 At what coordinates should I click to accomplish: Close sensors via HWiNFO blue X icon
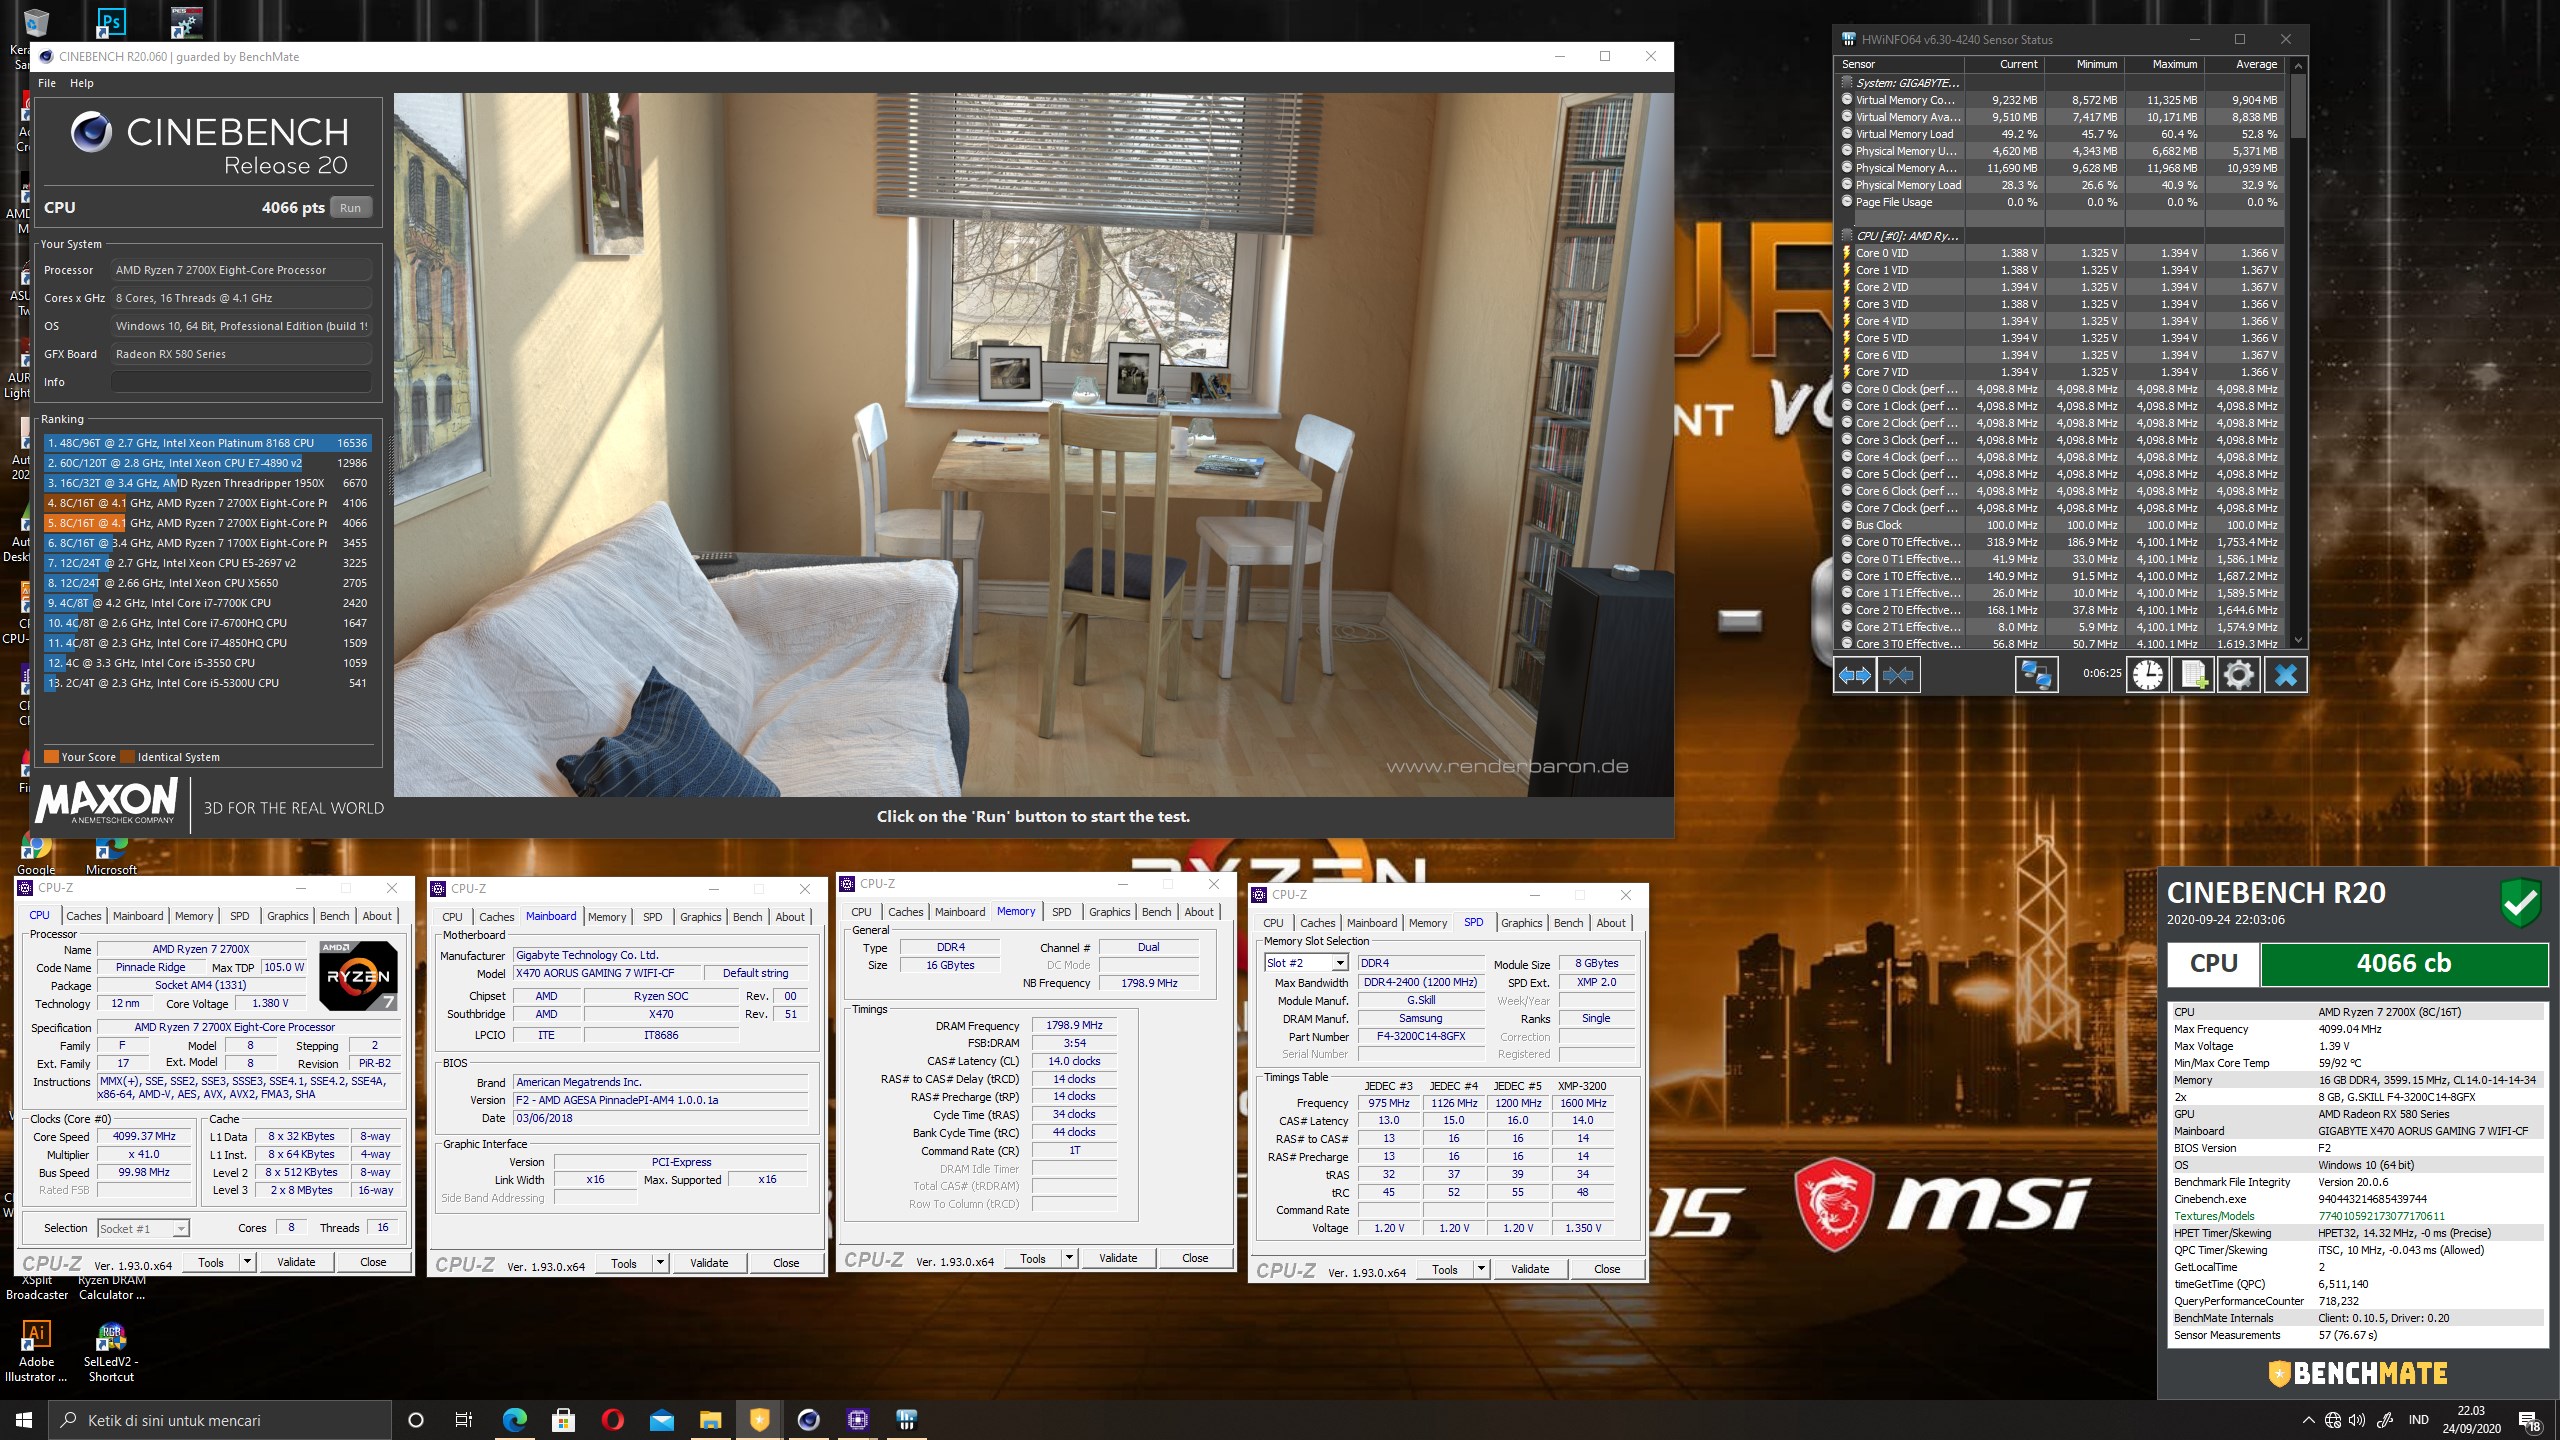(2285, 675)
